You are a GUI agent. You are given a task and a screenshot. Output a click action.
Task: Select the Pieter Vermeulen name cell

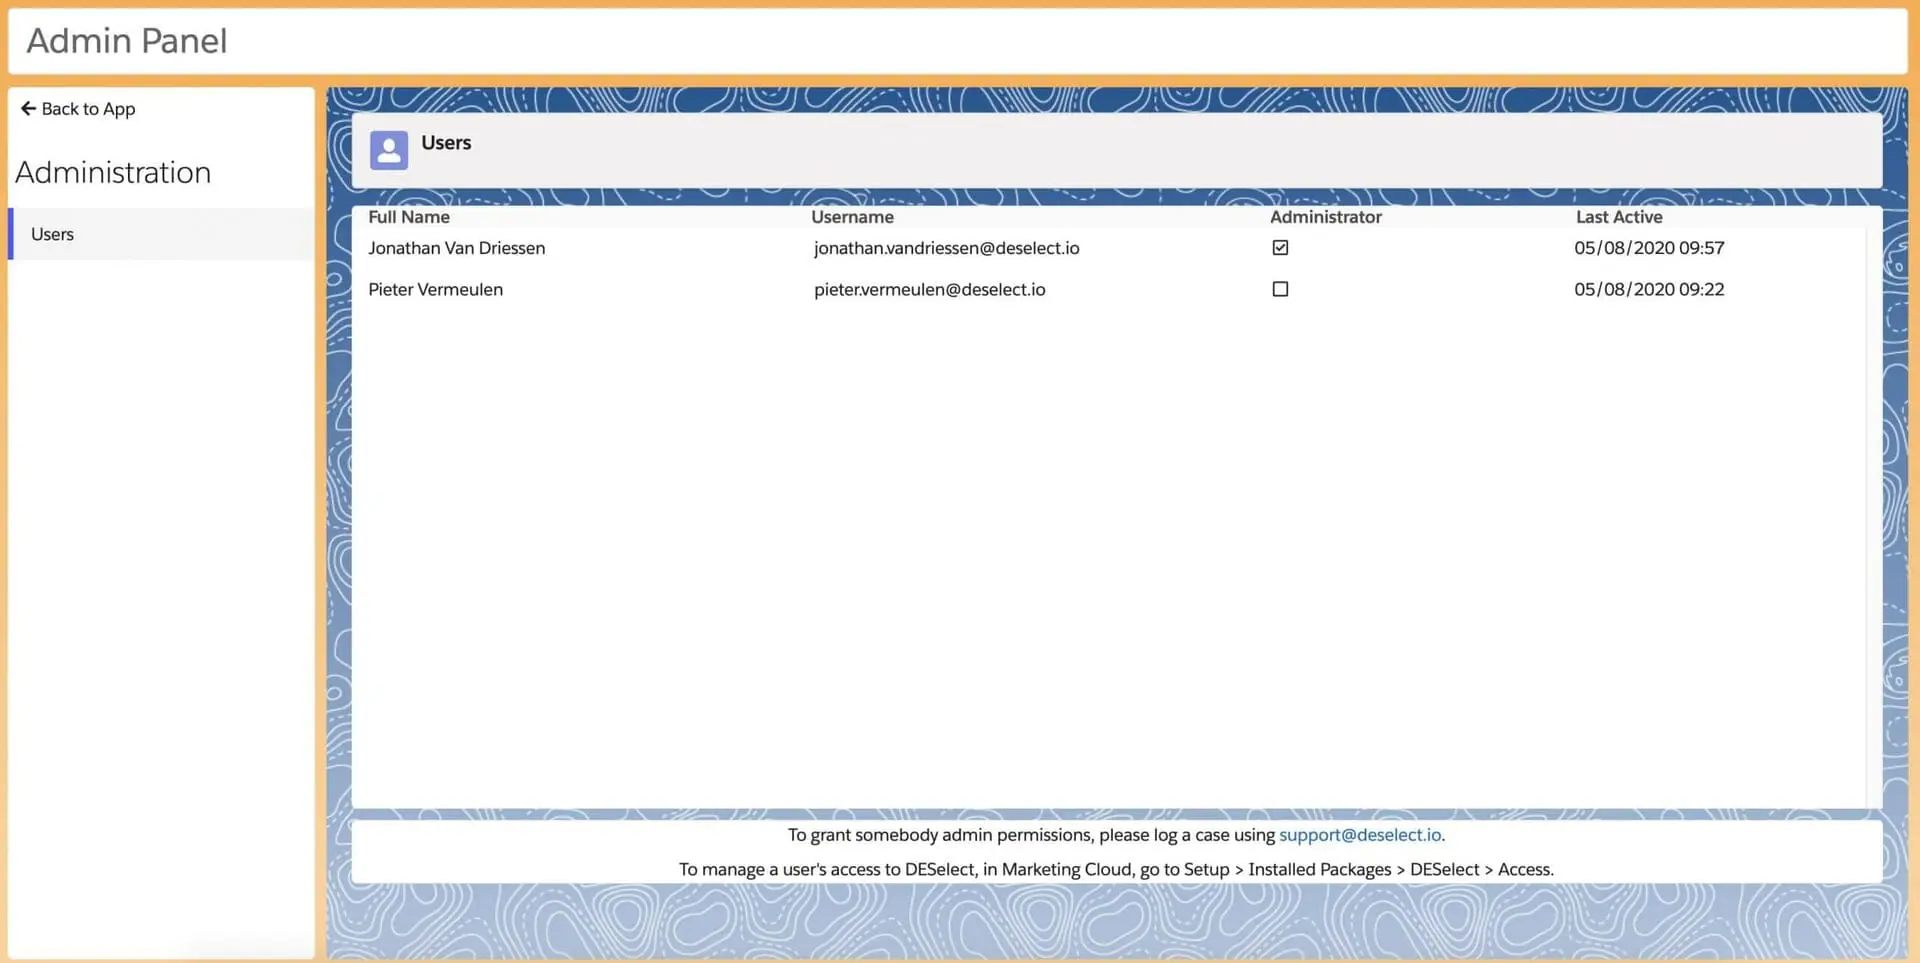[x=435, y=289]
